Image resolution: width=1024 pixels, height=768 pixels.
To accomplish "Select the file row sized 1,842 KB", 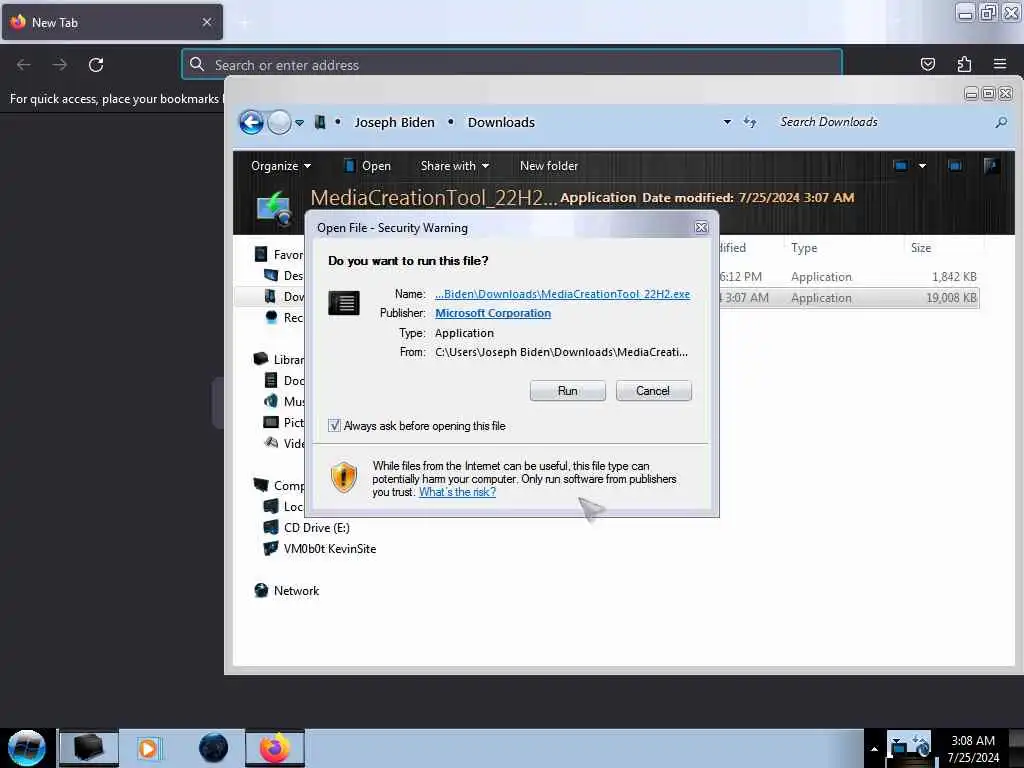I will pos(848,277).
